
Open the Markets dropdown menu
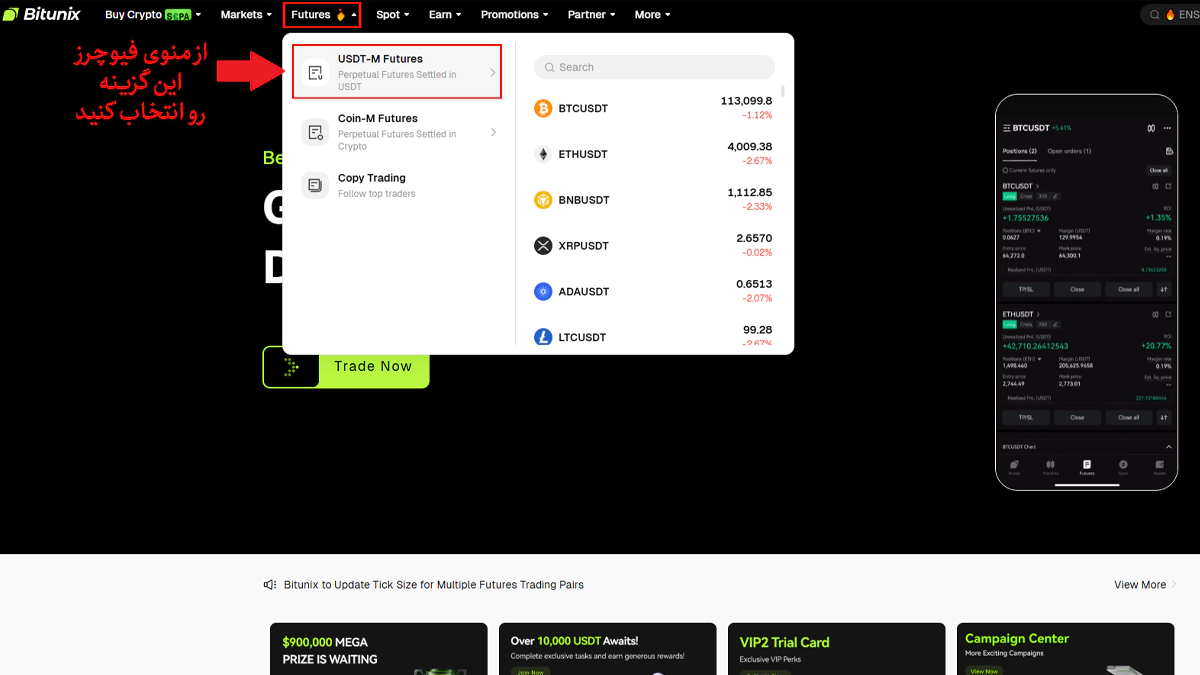tap(246, 15)
